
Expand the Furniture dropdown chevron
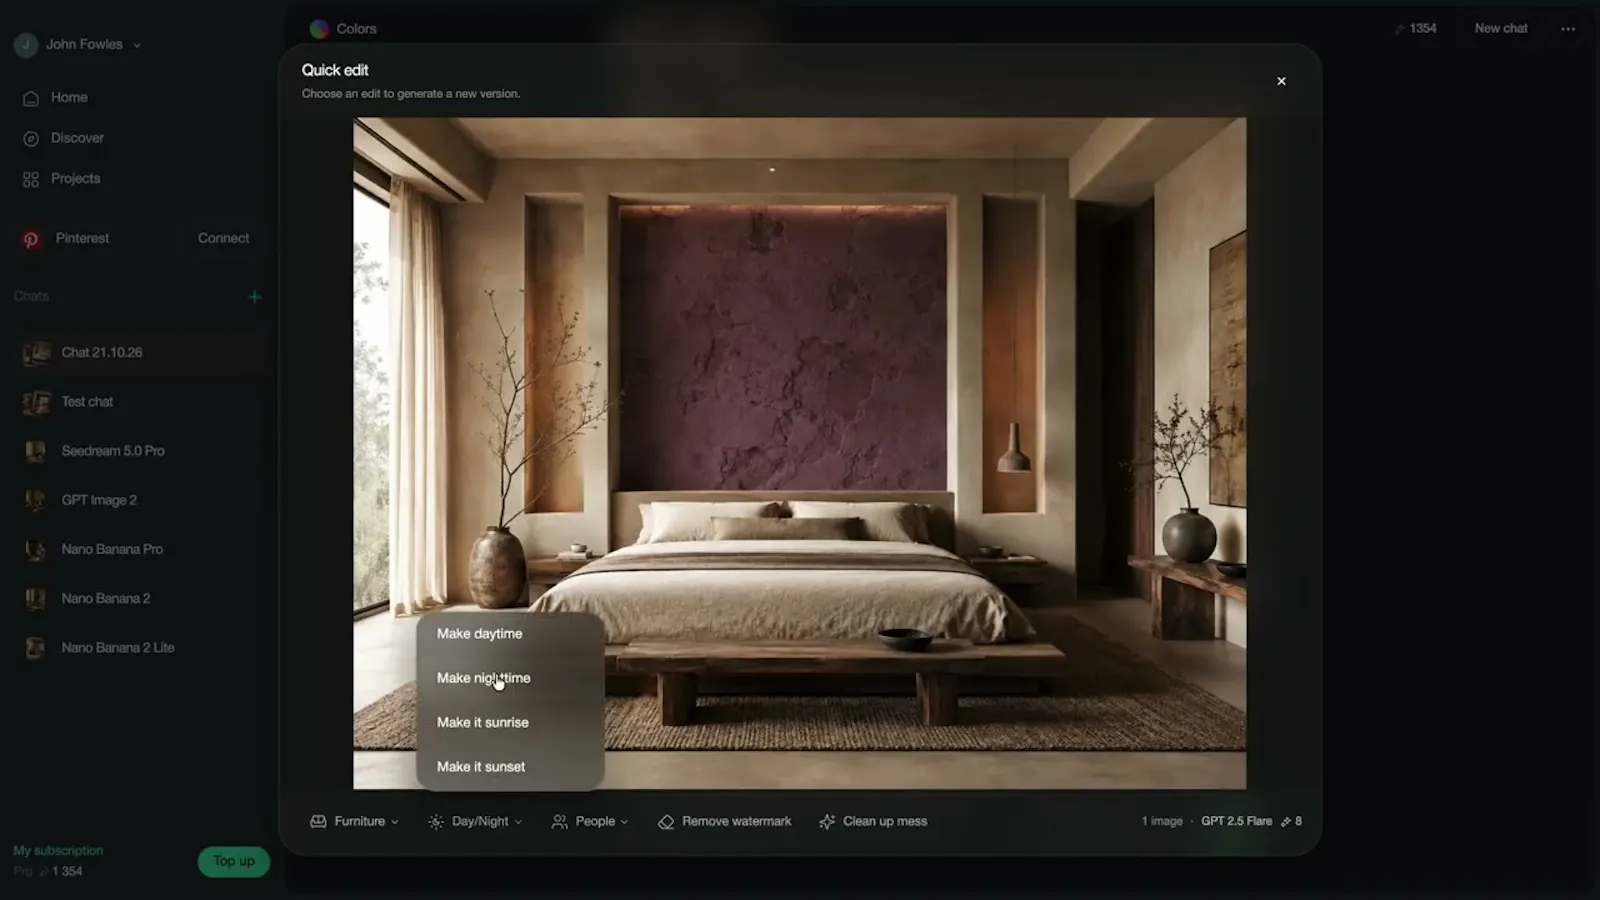[395, 822]
